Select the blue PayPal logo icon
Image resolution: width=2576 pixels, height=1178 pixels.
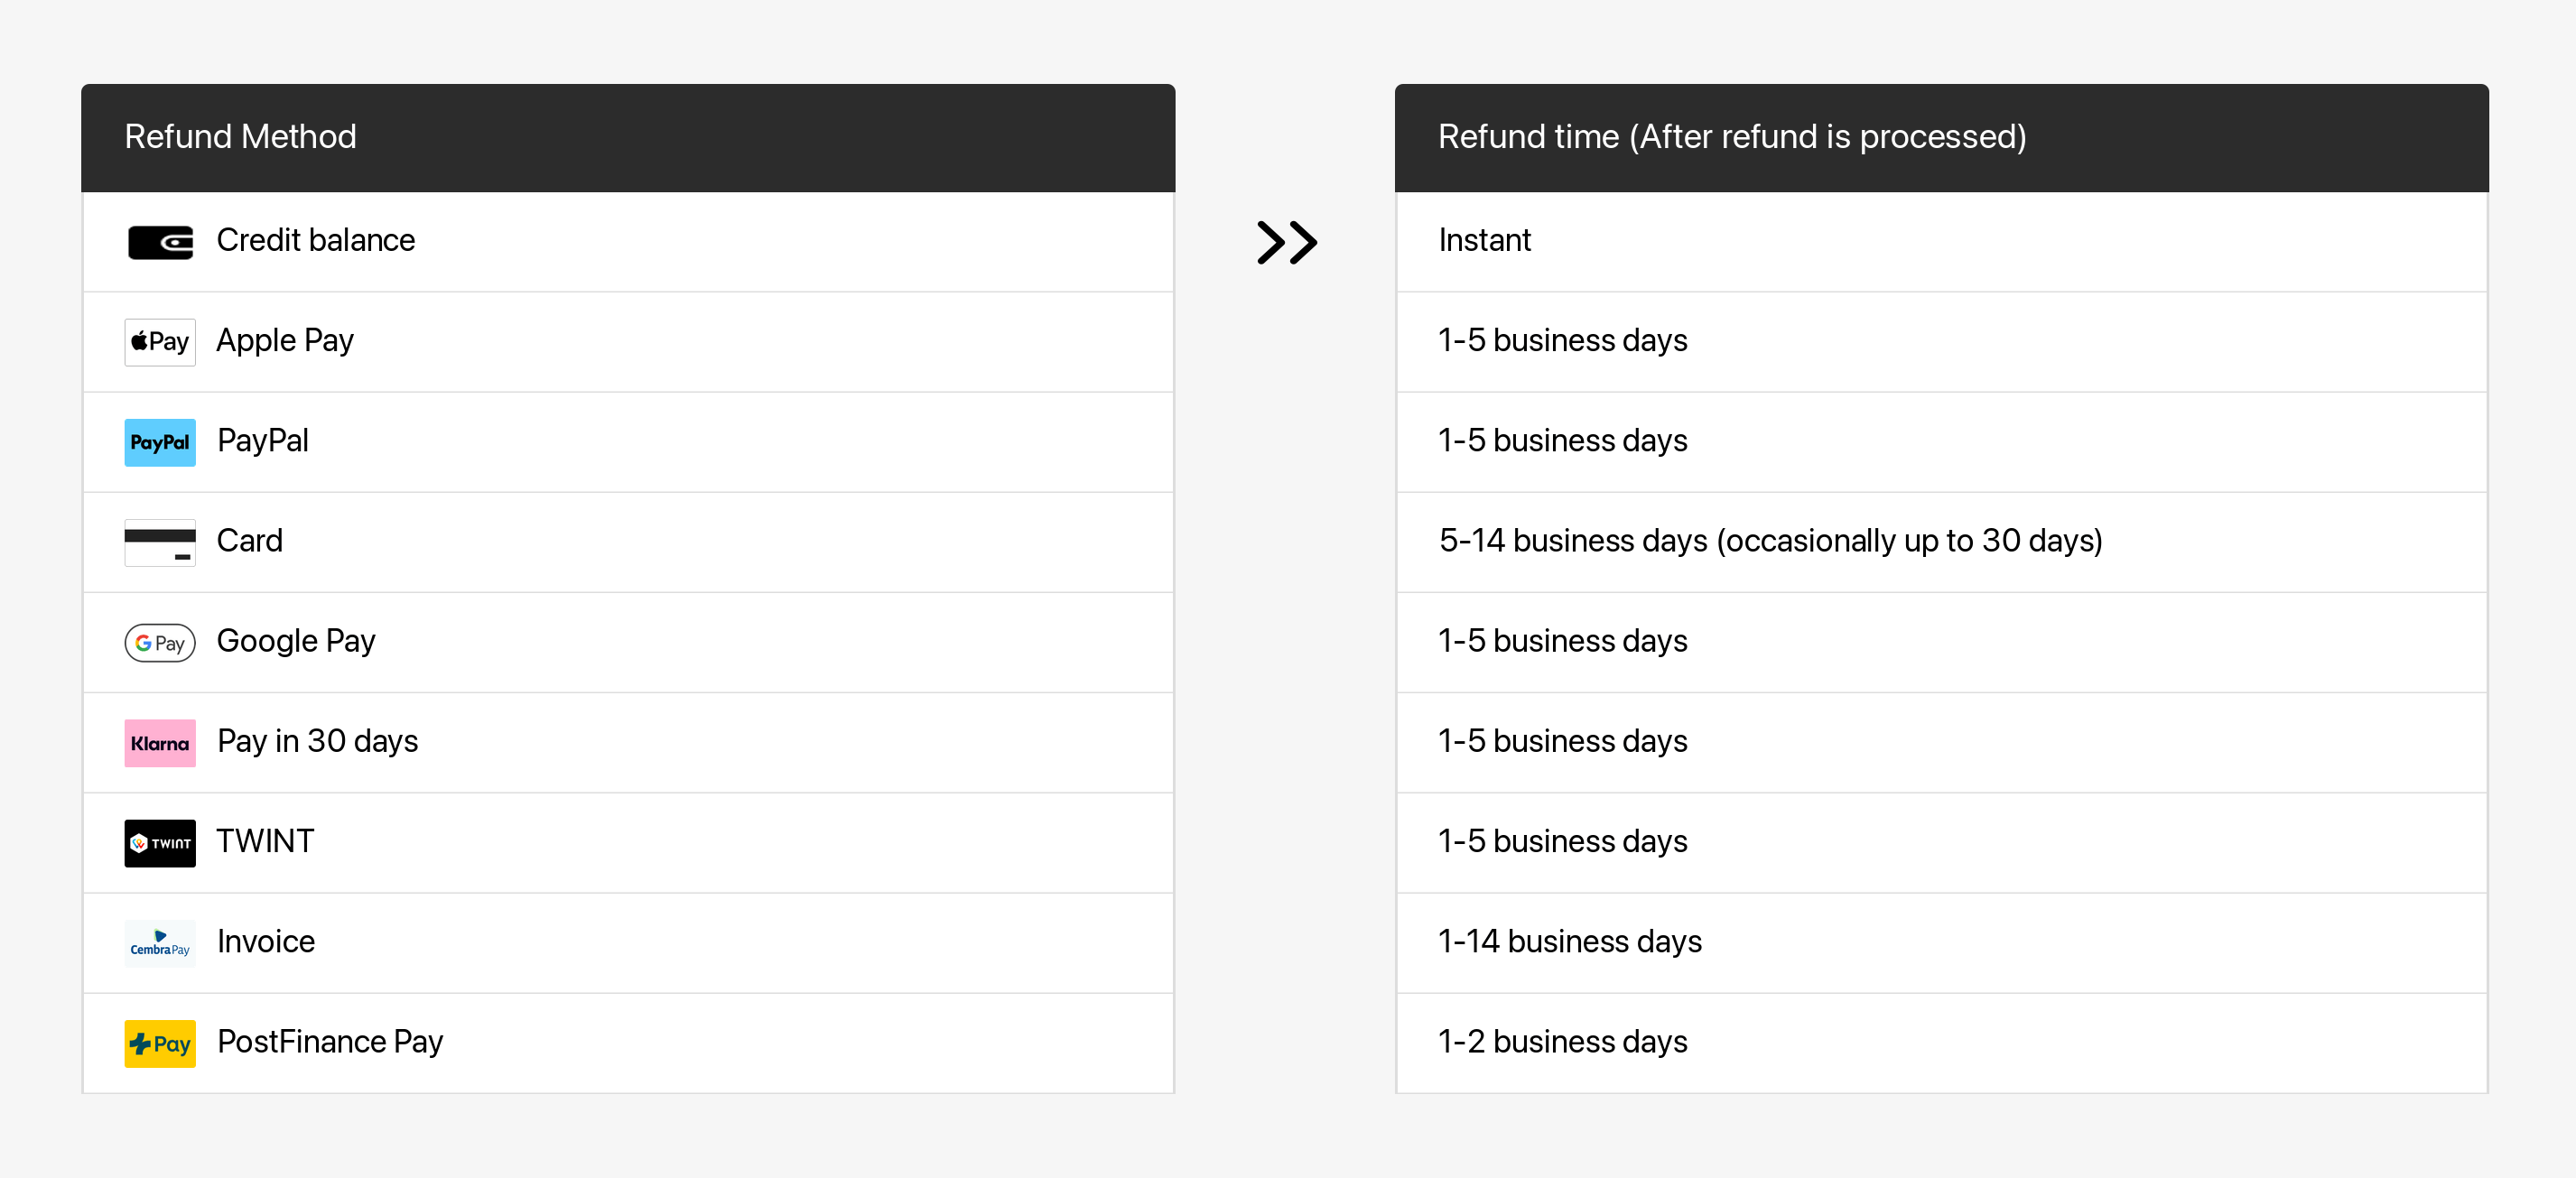pyautogui.click(x=160, y=442)
